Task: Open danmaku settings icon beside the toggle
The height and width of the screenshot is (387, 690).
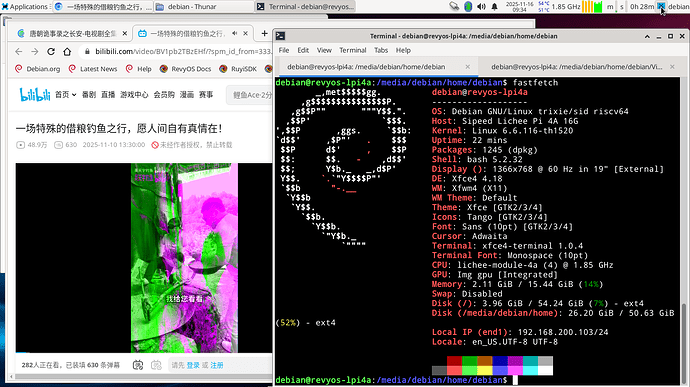Action: pos(156,365)
